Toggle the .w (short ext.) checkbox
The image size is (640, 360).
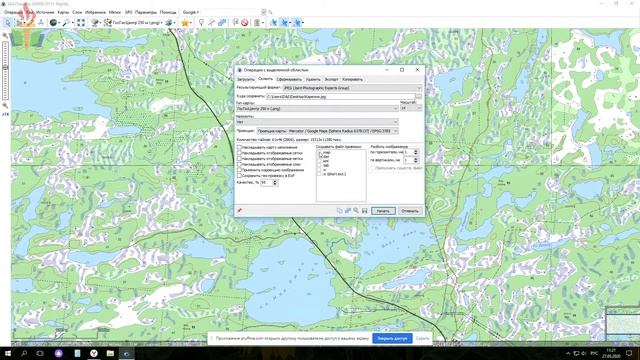320,174
